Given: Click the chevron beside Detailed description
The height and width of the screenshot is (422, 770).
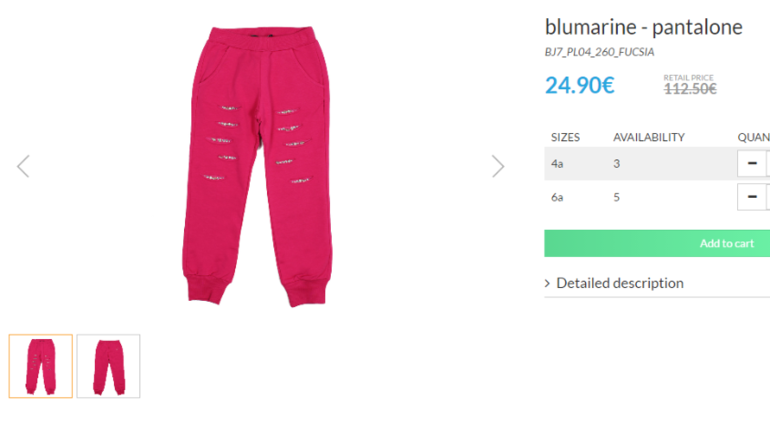Looking at the screenshot, I should coord(548,283).
